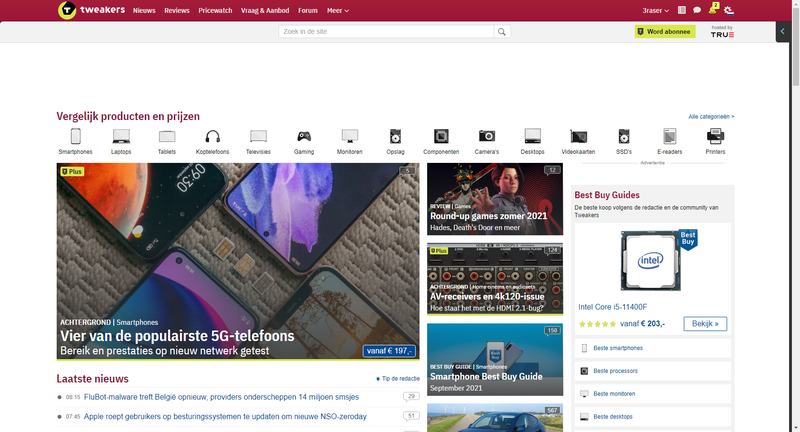
Task: Open the messages speech bubble icon
Action: 697,10
